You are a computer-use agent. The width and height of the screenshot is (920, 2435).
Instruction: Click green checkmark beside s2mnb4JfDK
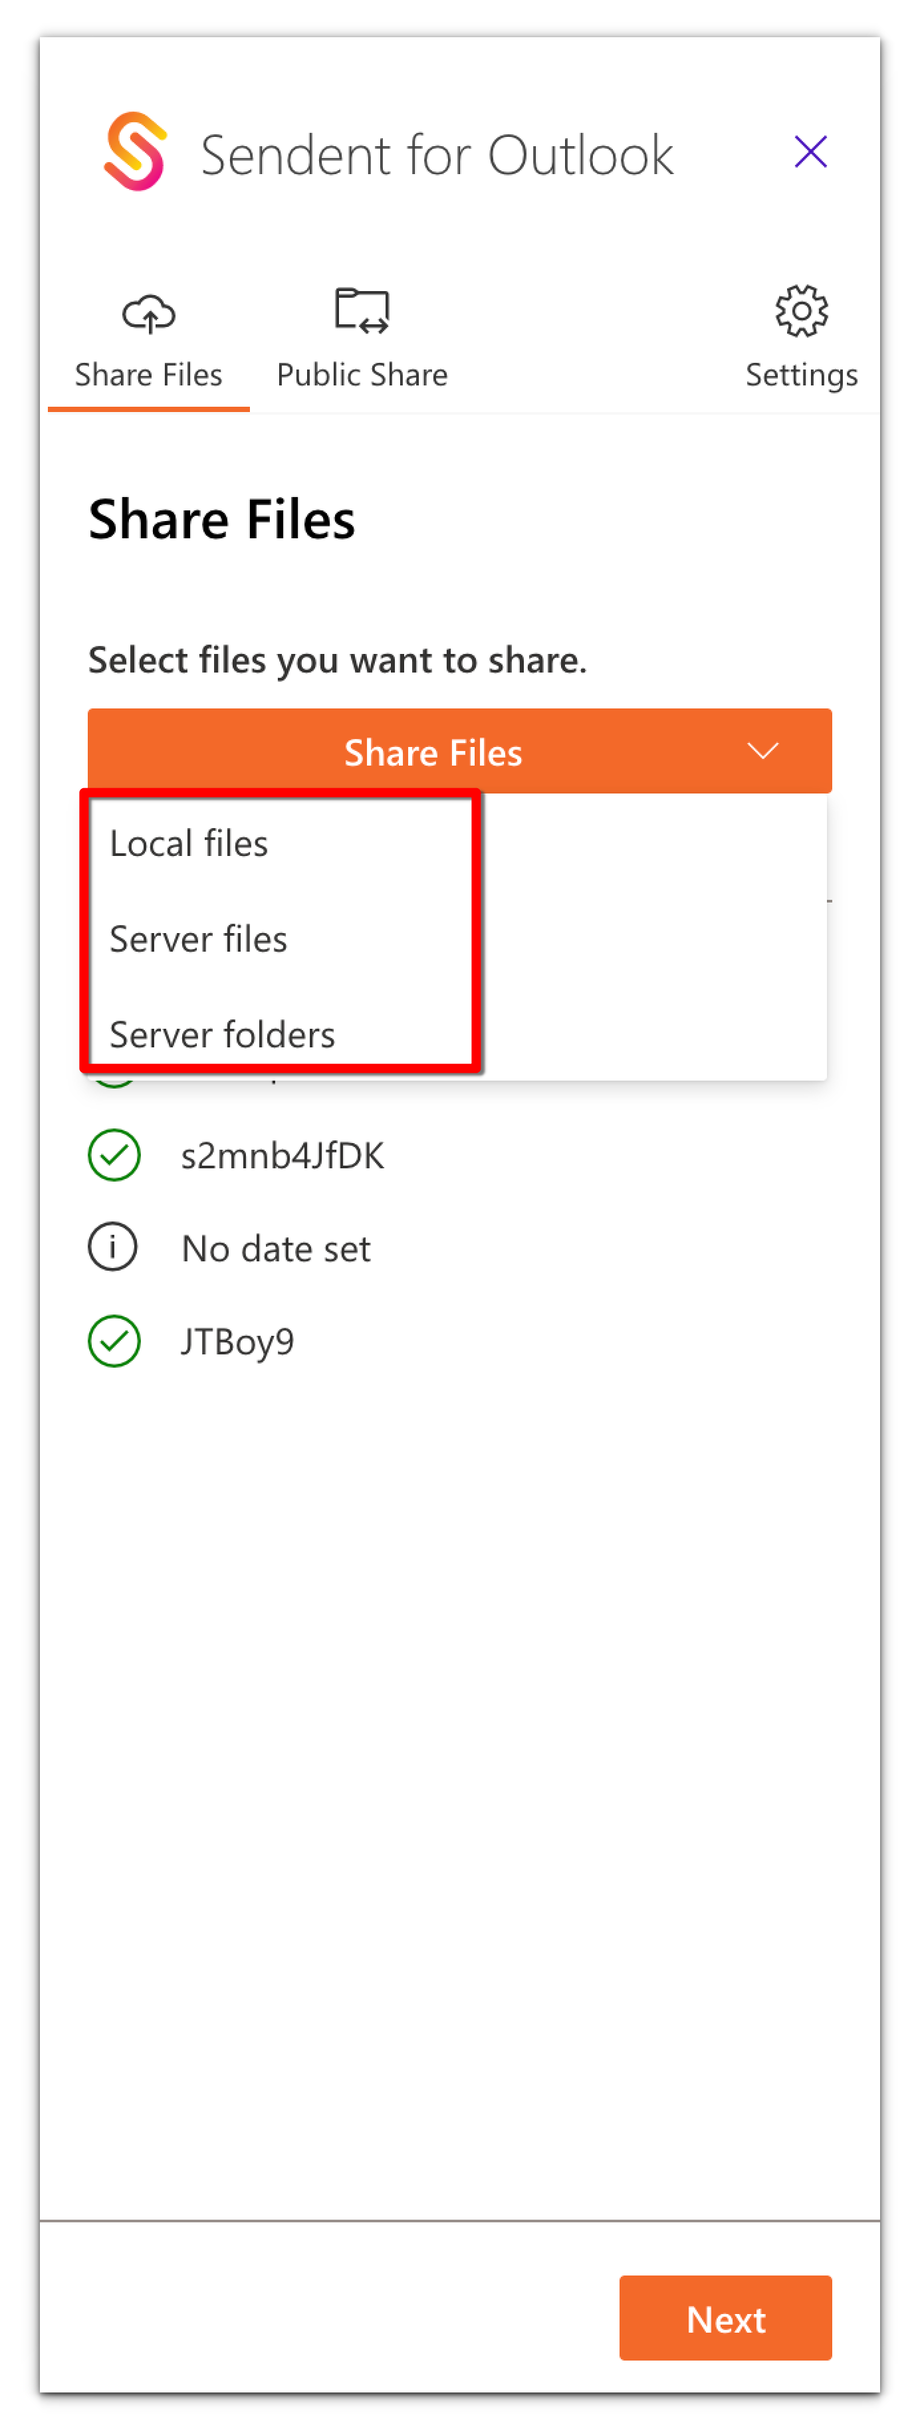[114, 1155]
